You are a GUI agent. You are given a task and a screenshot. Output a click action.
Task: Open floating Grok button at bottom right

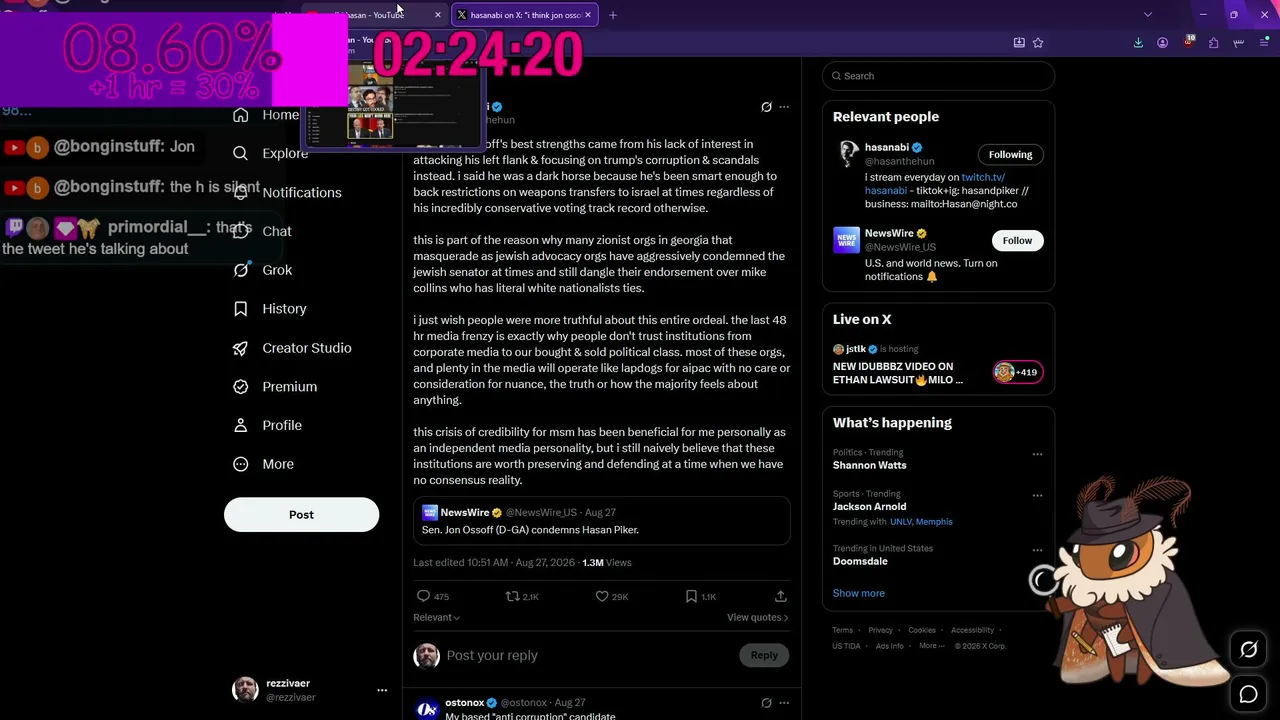tap(1248, 651)
